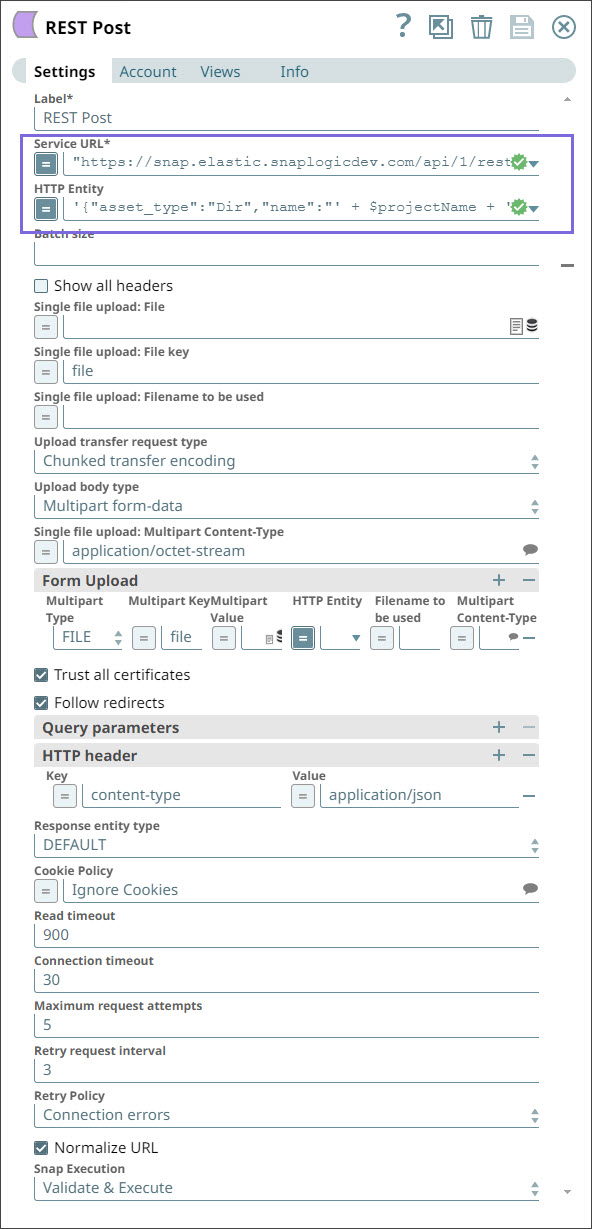Save the snap settings via disk icon
The width and height of the screenshot is (592, 1229).
point(521,27)
